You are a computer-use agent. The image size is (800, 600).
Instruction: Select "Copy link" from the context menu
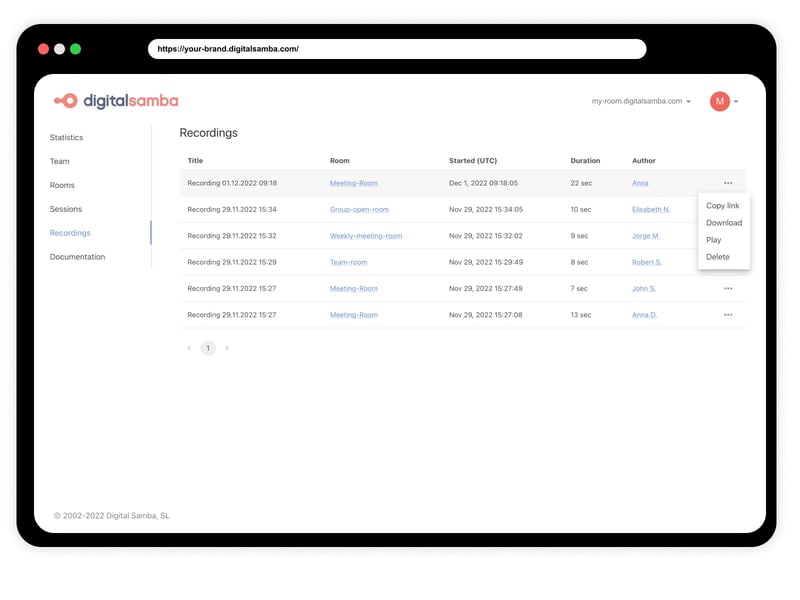[x=722, y=205]
